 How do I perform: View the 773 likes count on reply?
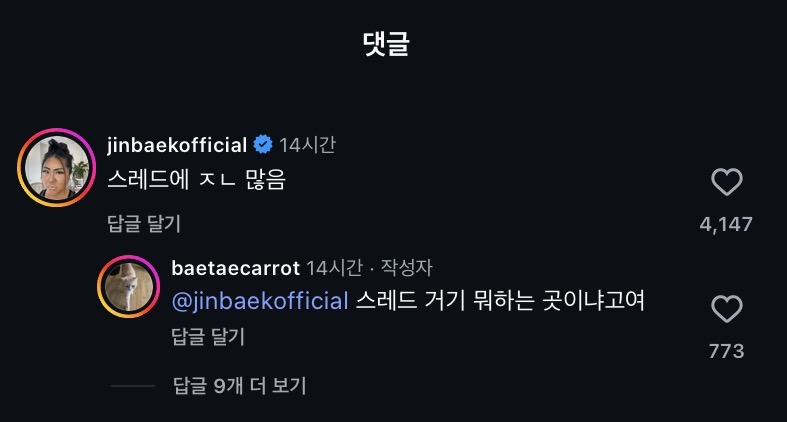point(726,351)
